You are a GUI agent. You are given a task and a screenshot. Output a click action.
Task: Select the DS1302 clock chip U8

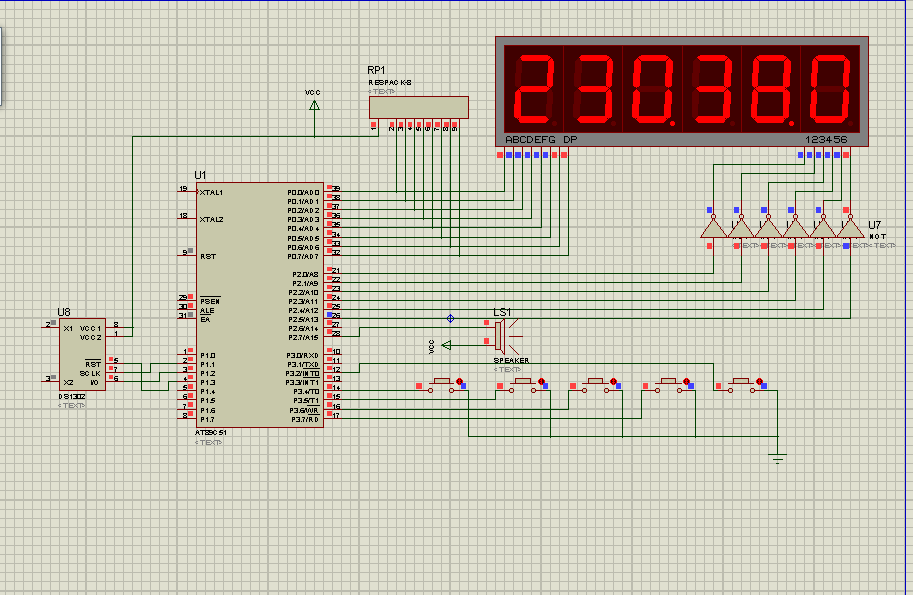click(83, 354)
